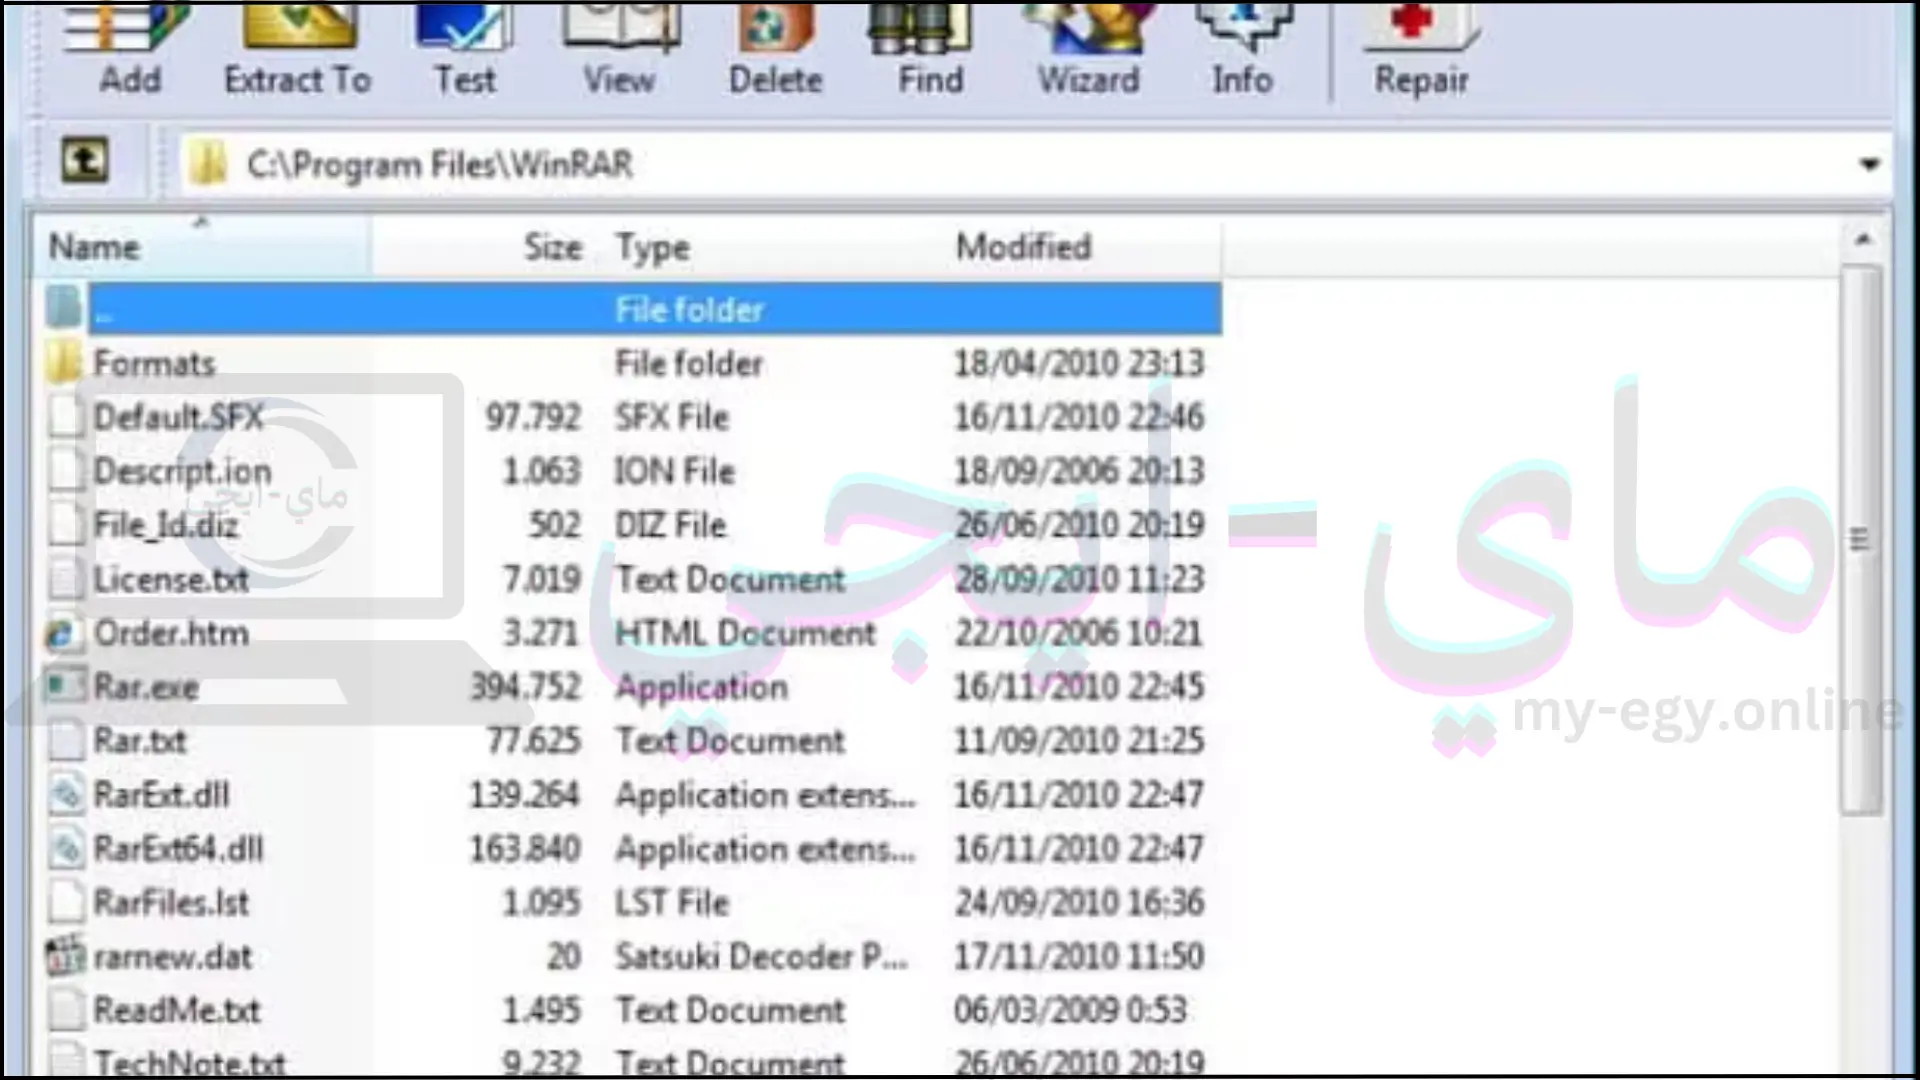Select the Default.SFX file
Viewport: 1920px width, 1080px height.
click(178, 417)
